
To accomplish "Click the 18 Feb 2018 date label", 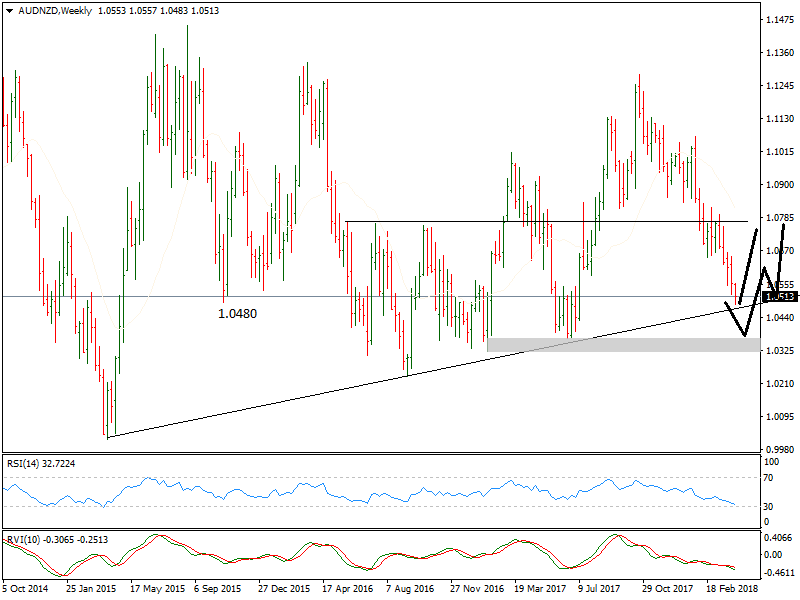I will pyautogui.click(x=732, y=589).
